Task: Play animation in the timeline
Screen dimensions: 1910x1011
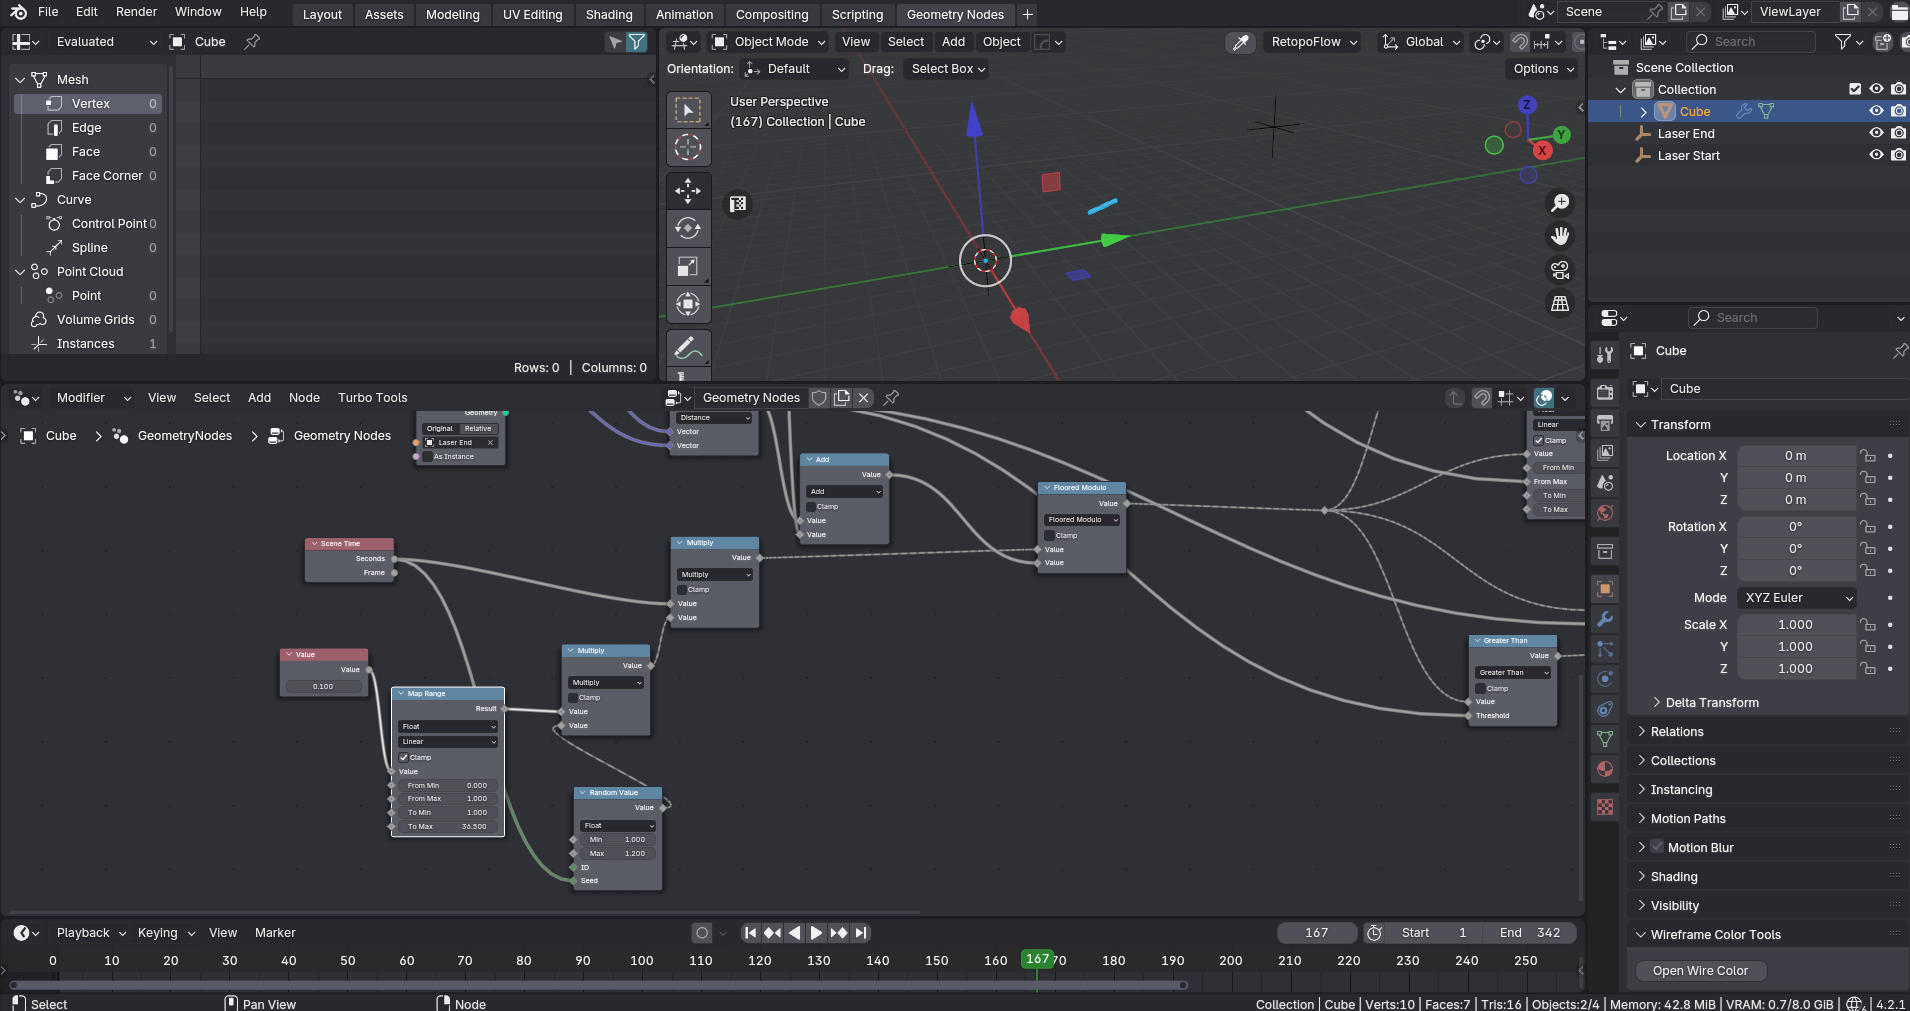Action: tap(816, 933)
